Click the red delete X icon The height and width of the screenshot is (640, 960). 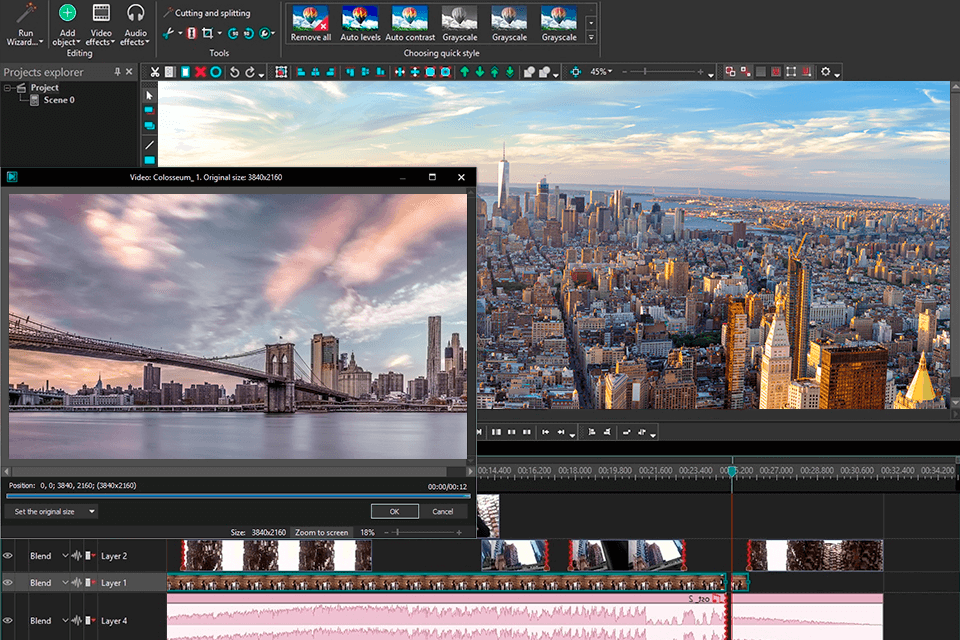coord(200,72)
